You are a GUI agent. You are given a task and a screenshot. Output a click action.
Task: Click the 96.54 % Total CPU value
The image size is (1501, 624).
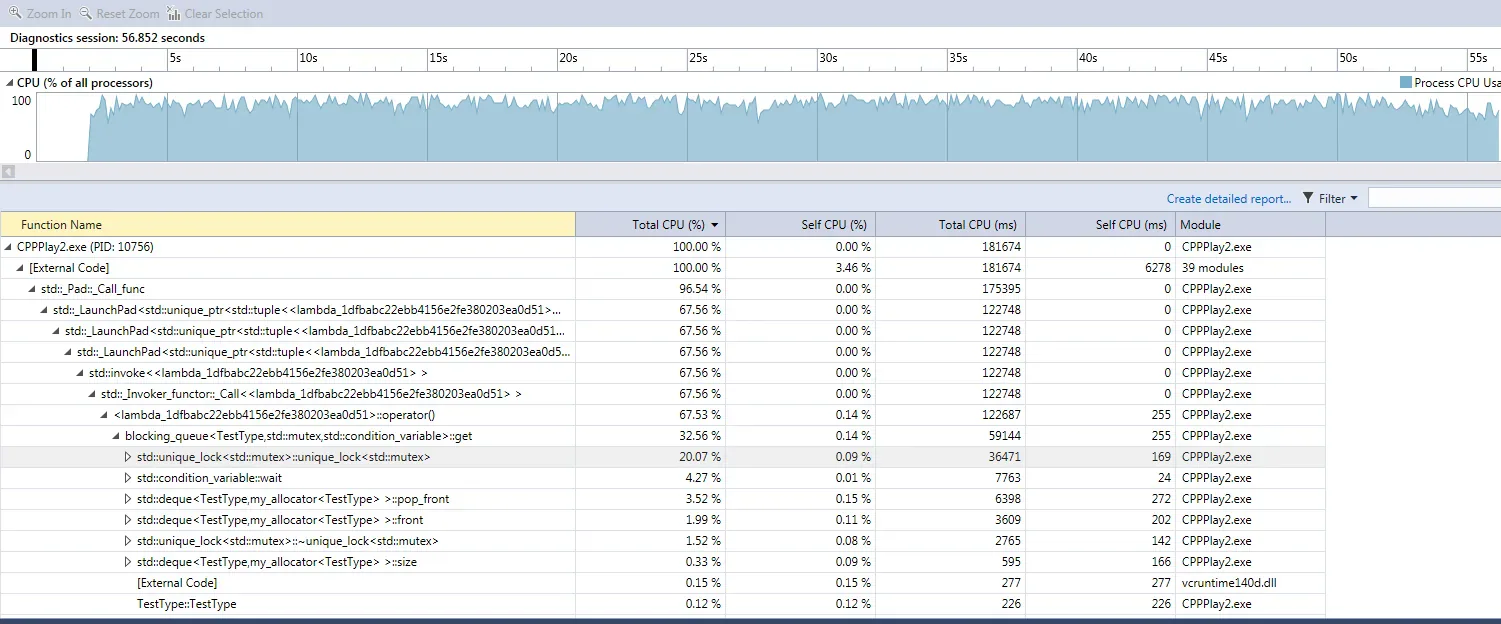(699, 289)
